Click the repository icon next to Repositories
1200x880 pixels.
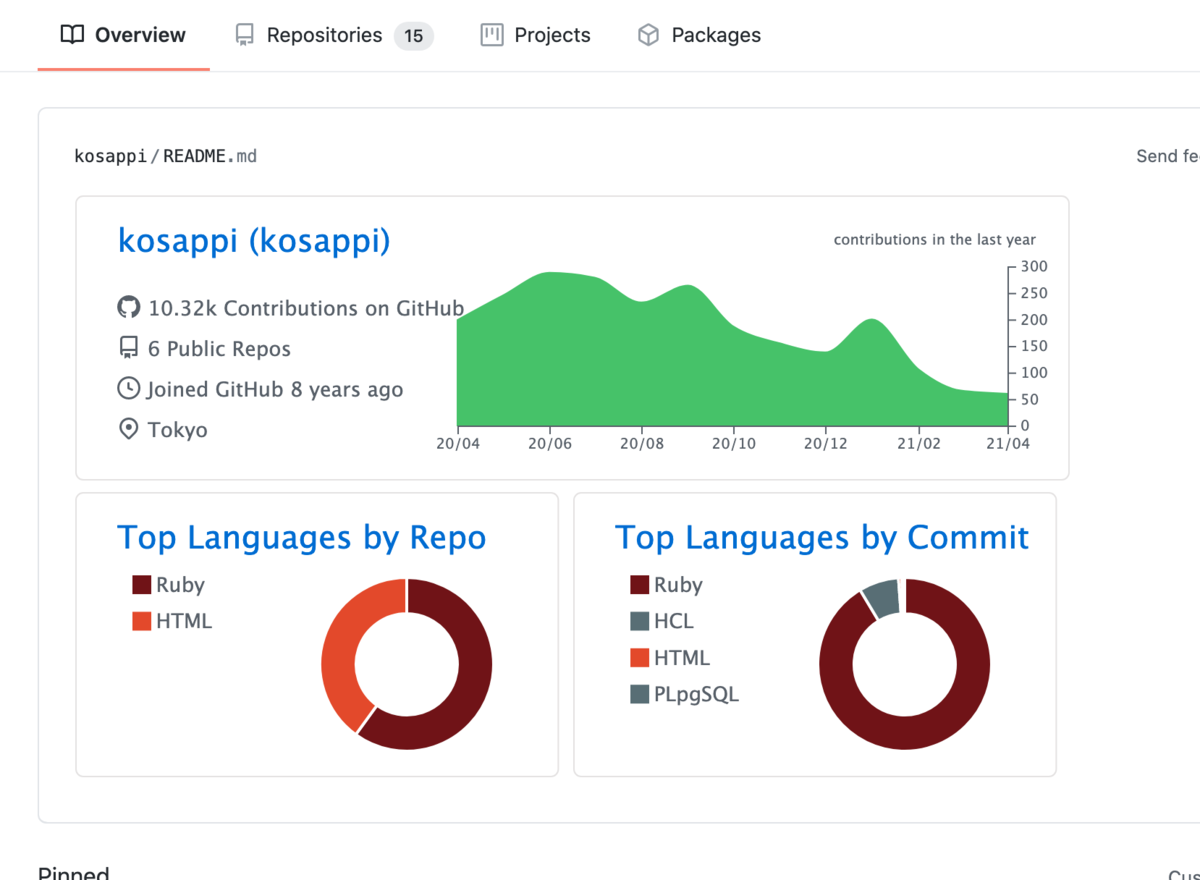(243, 34)
